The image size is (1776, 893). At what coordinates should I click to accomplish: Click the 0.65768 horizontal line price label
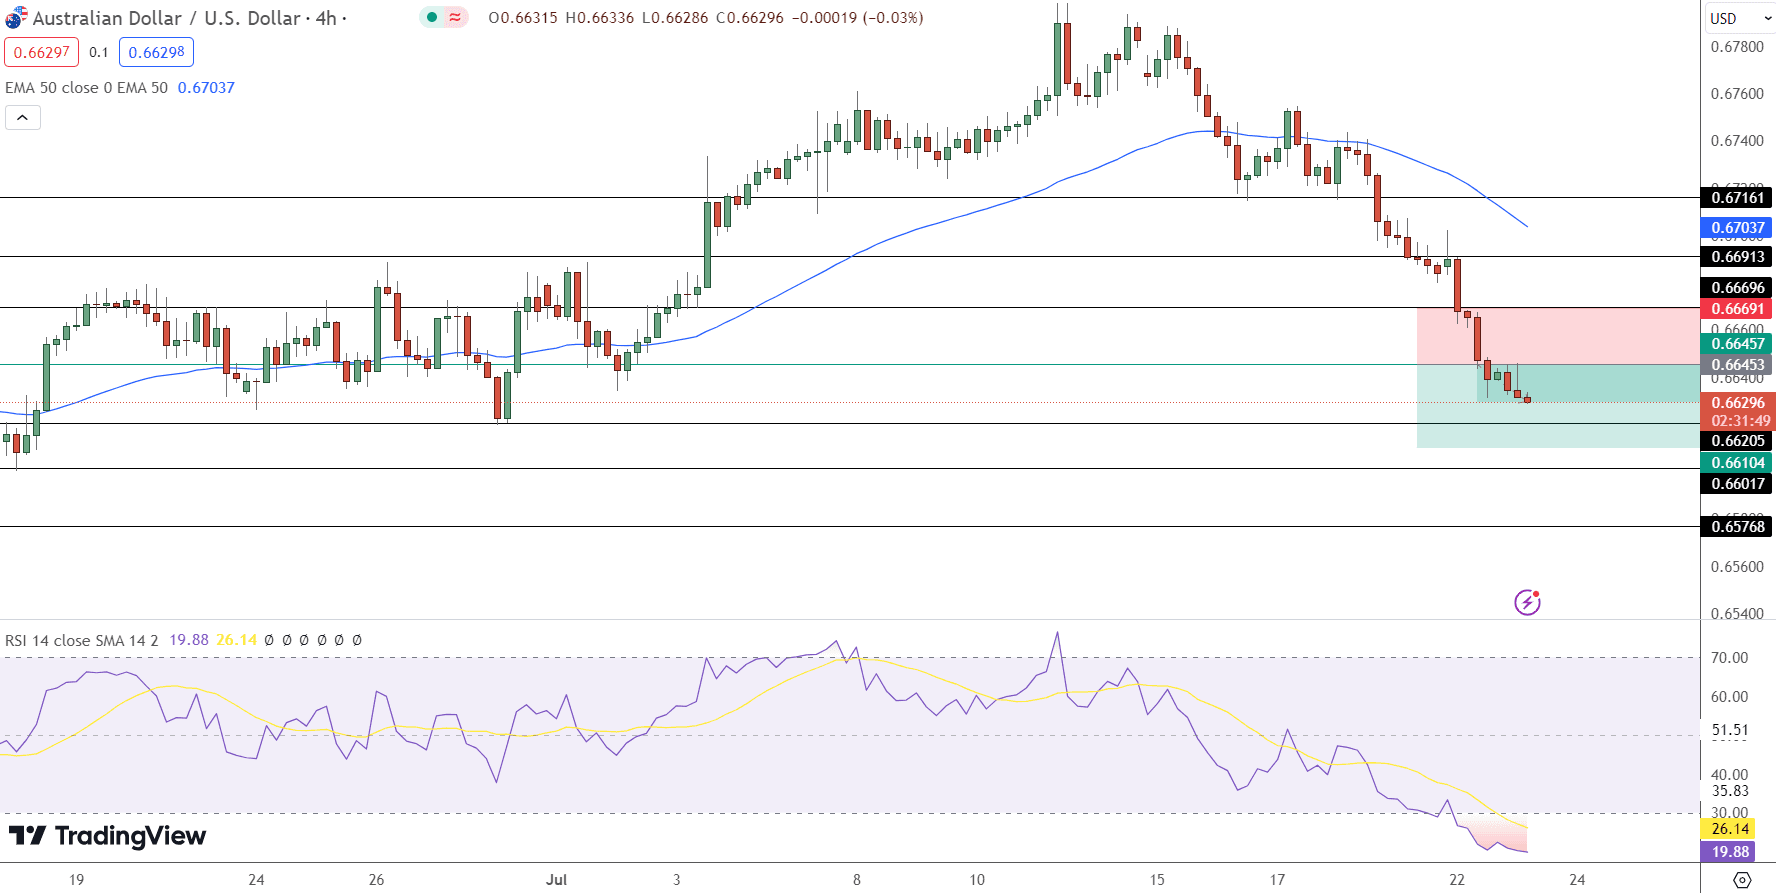[x=1737, y=527]
